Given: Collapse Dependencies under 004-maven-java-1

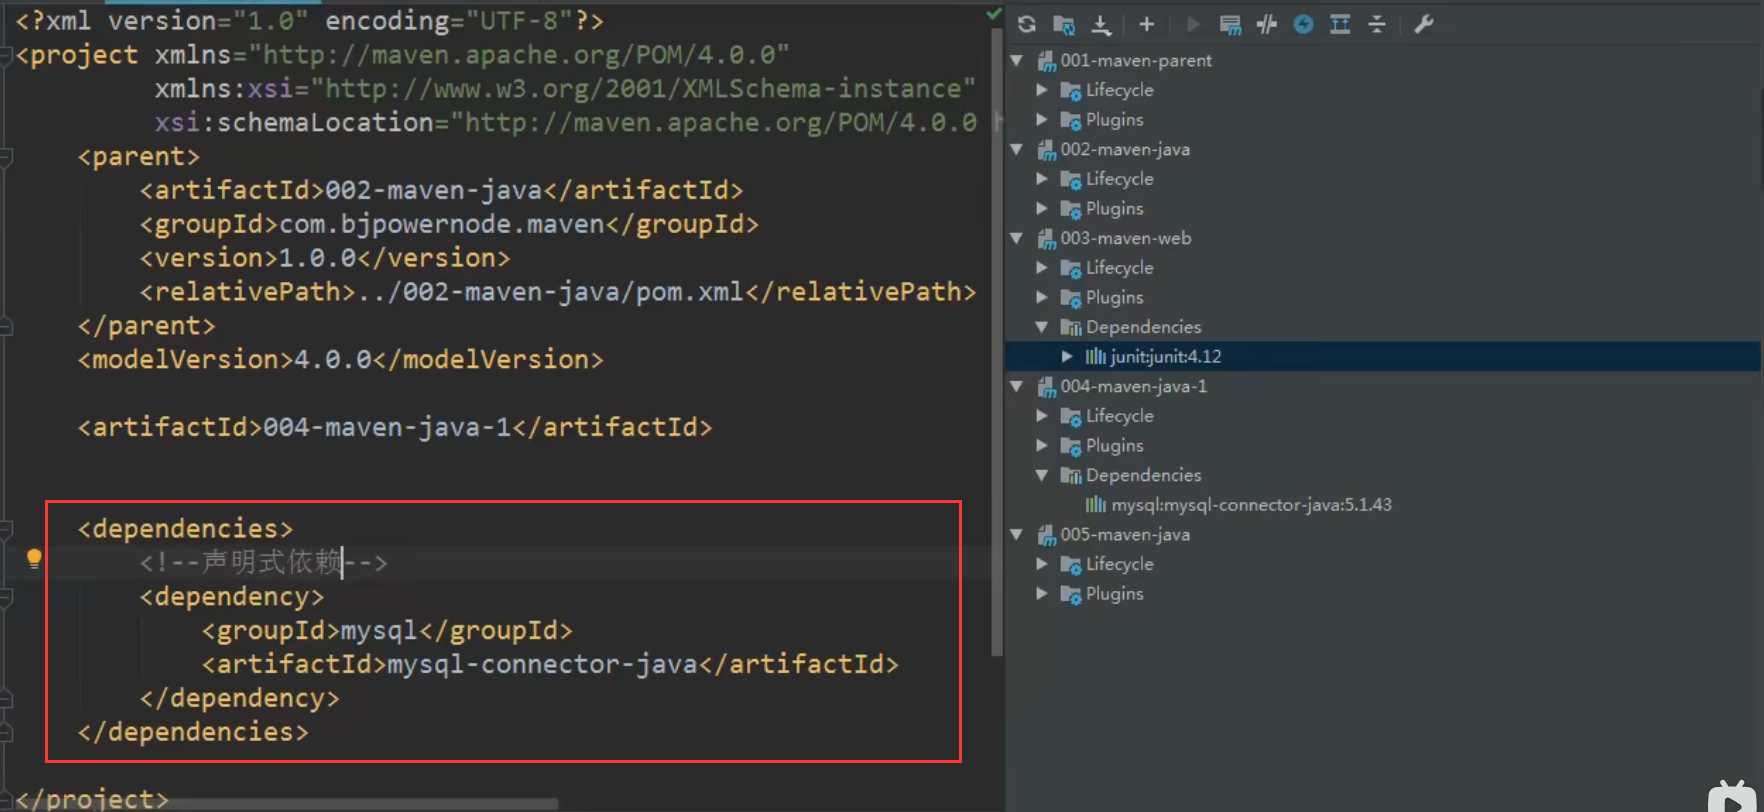Looking at the screenshot, I should coord(1042,475).
